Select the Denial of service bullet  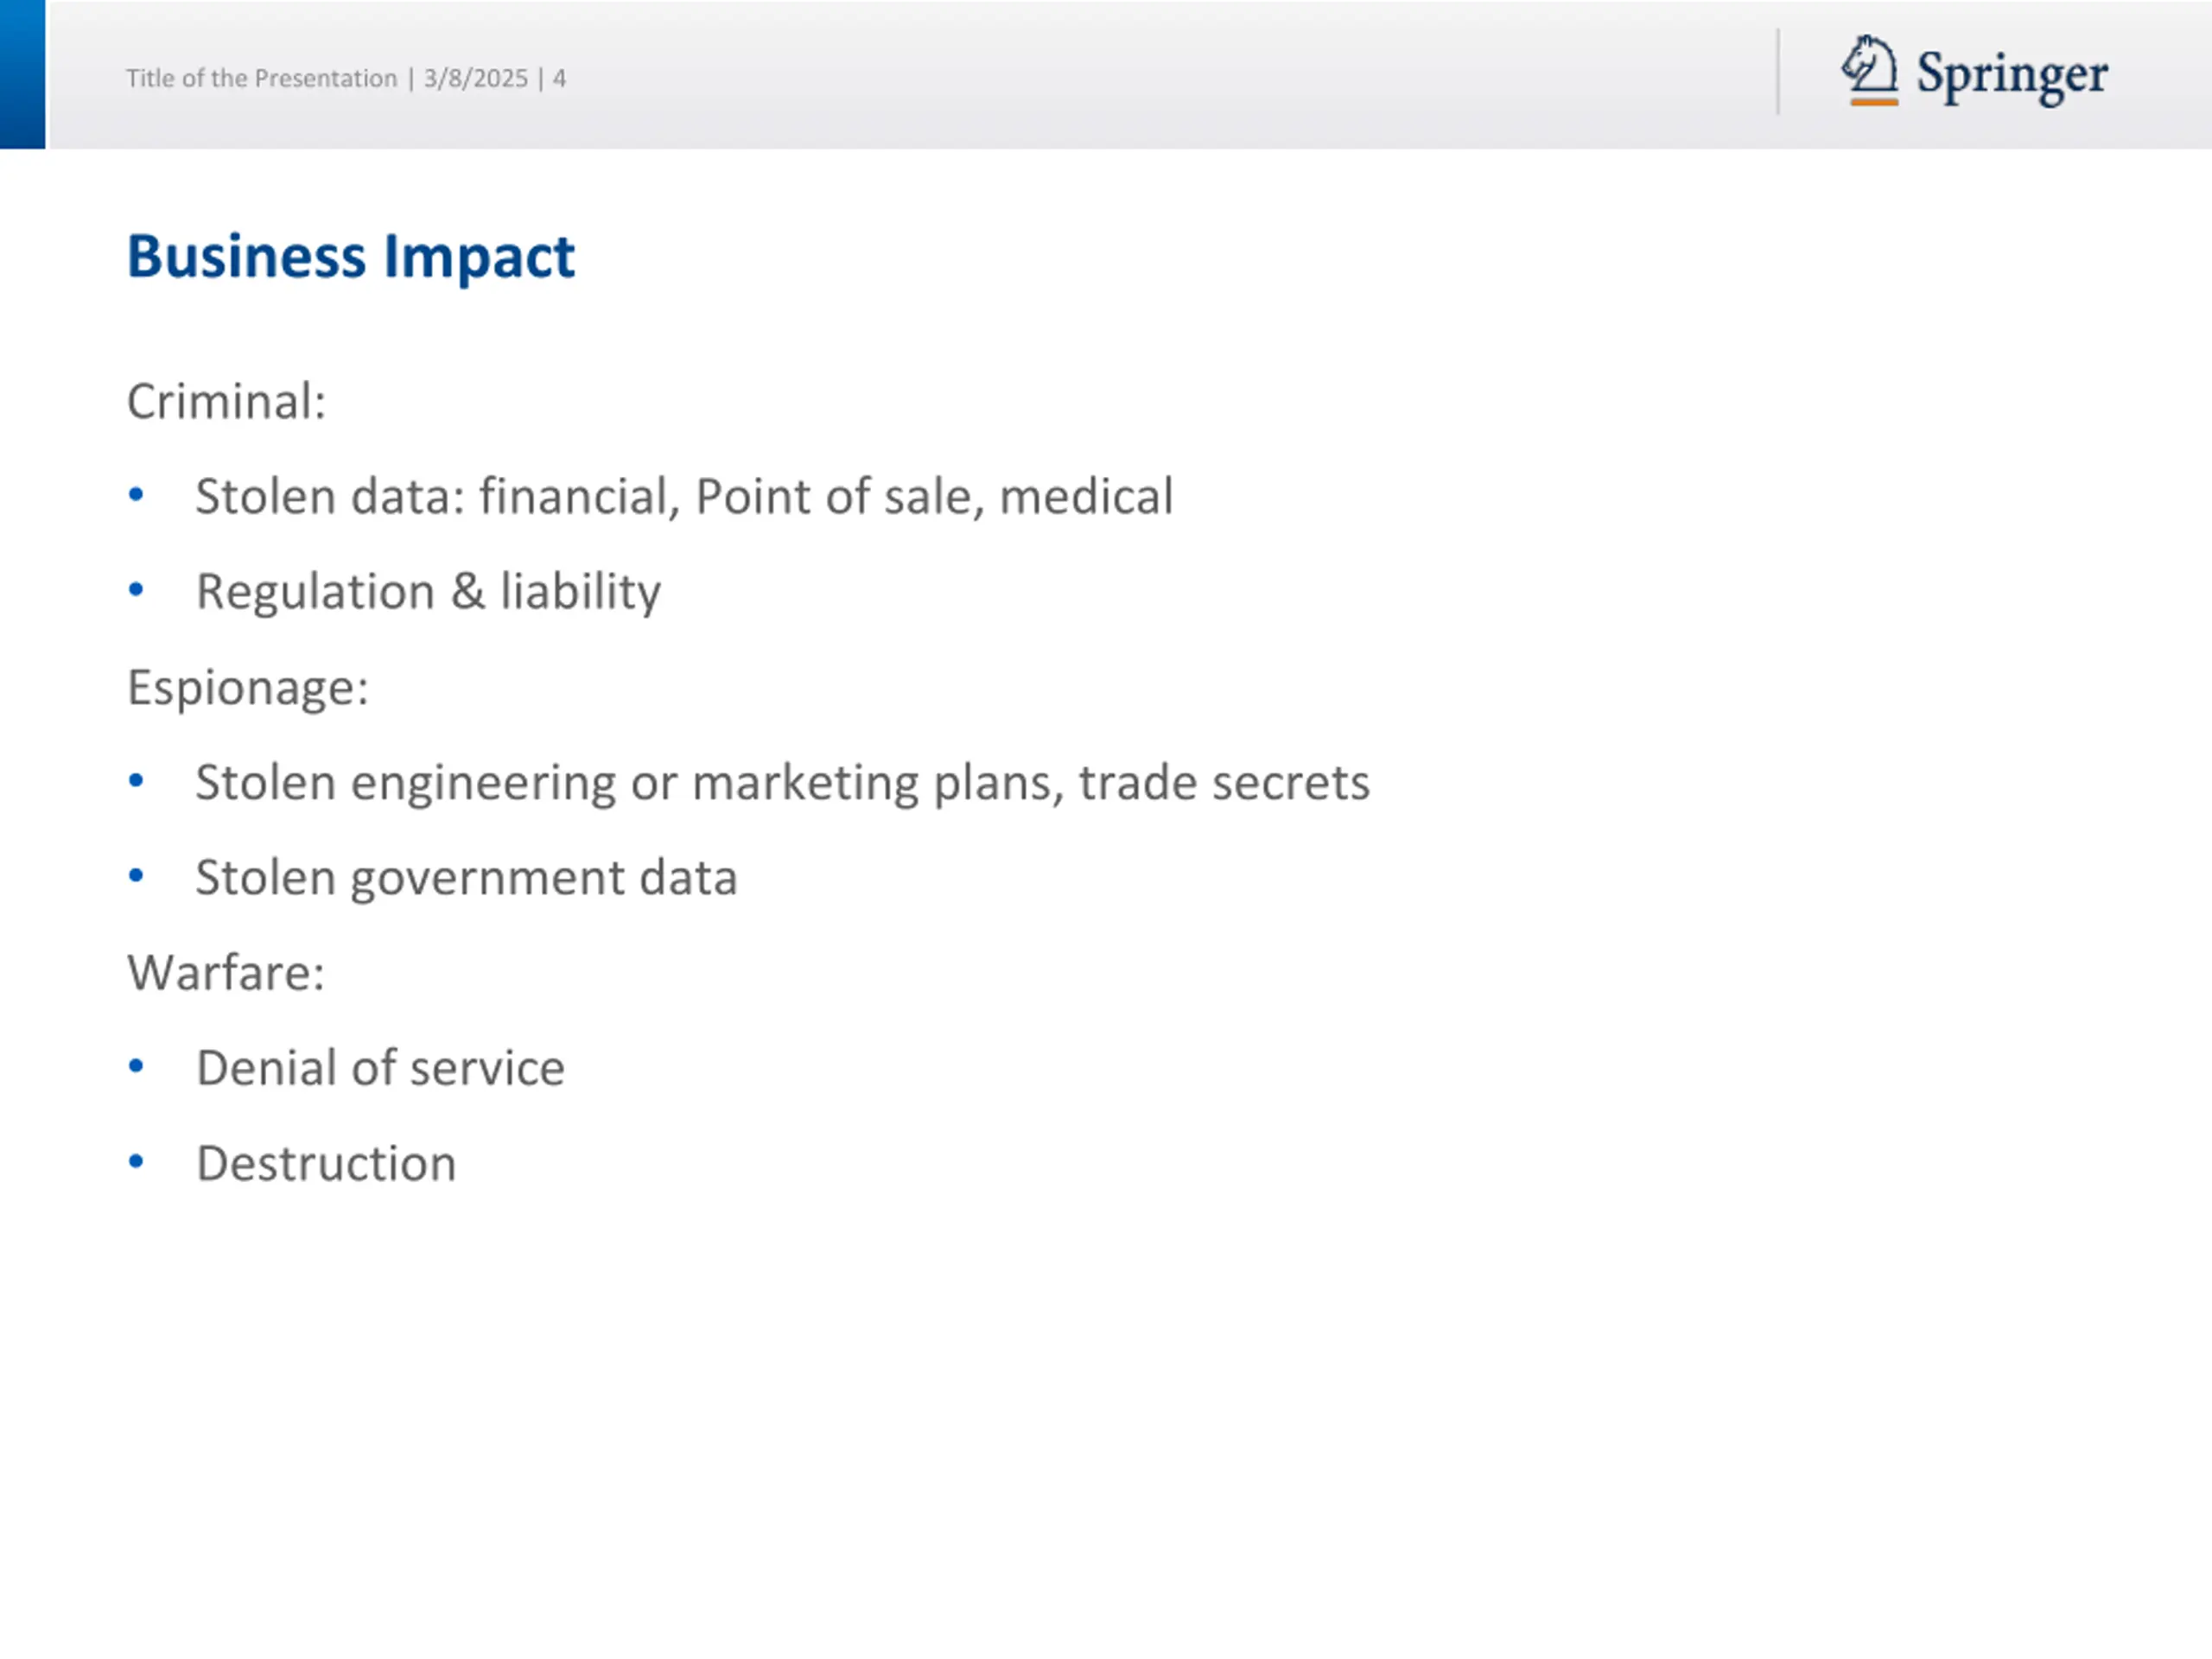point(380,1068)
